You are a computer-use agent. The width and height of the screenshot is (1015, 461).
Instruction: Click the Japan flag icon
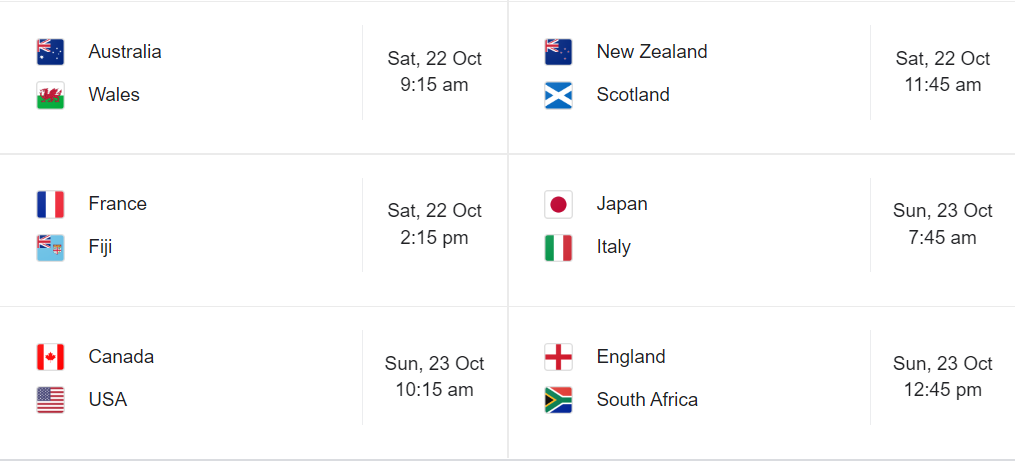(558, 204)
